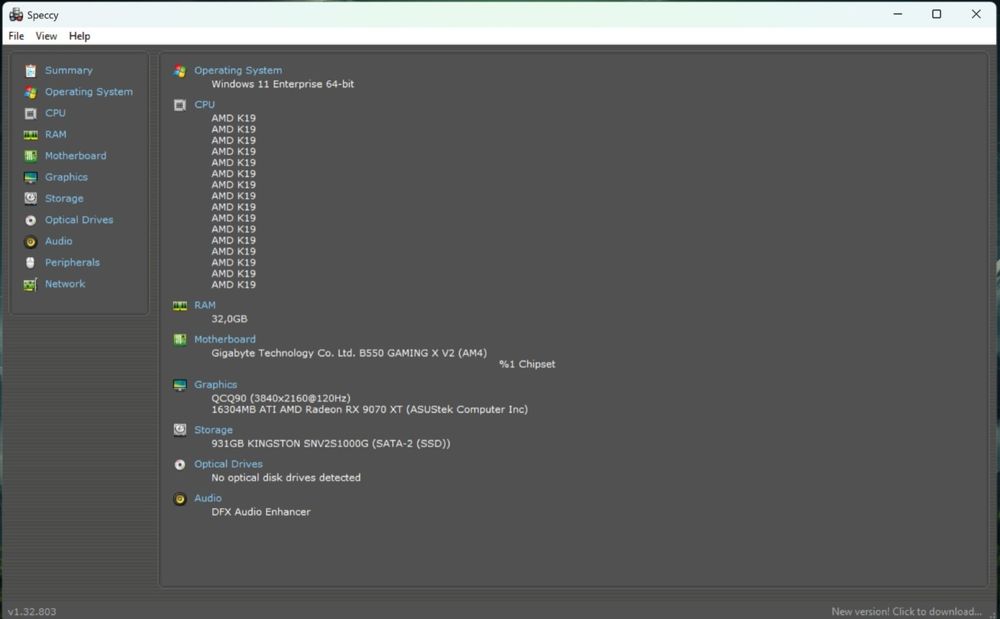This screenshot has width=1000, height=619.
Task: Open Motherboard page in sidebar
Action: tap(75, 156)
